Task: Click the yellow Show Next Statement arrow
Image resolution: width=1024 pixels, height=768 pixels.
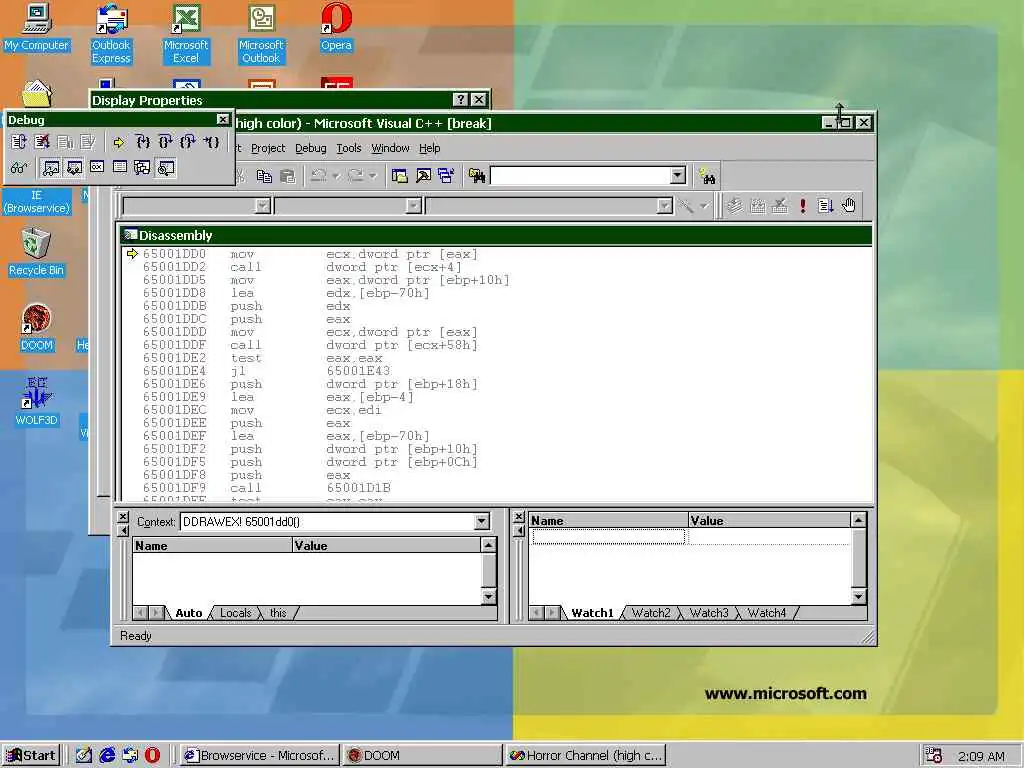Action: [118, 142]
